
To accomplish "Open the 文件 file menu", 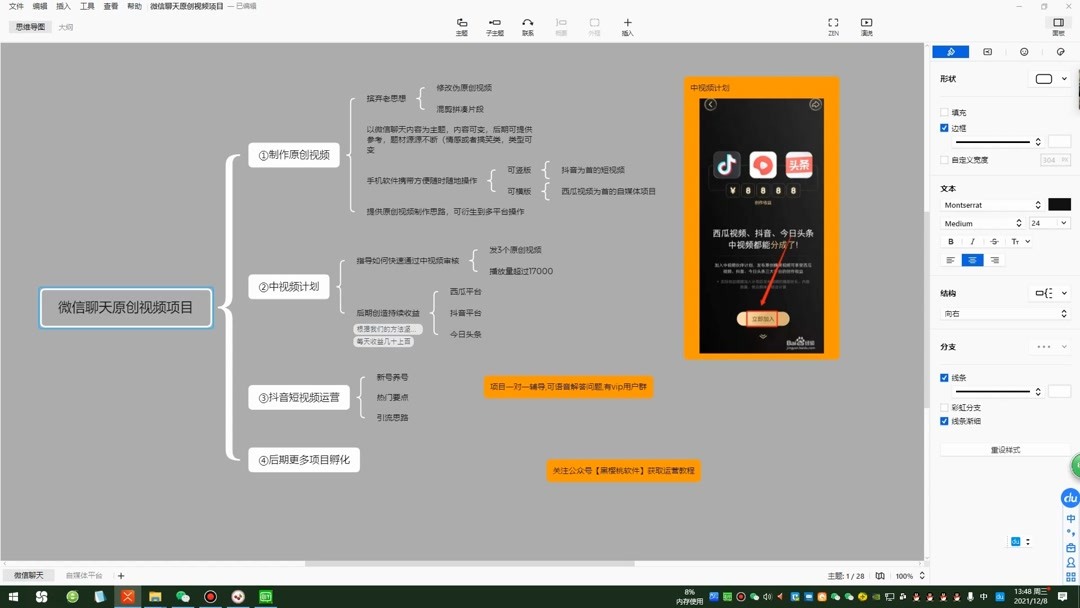I will pos(15,6).
